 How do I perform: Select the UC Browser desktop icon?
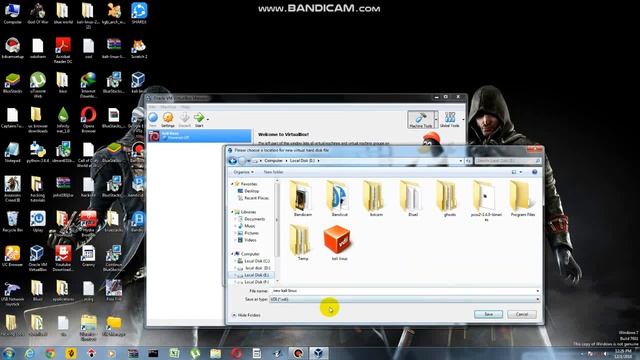tap(12, 256)
